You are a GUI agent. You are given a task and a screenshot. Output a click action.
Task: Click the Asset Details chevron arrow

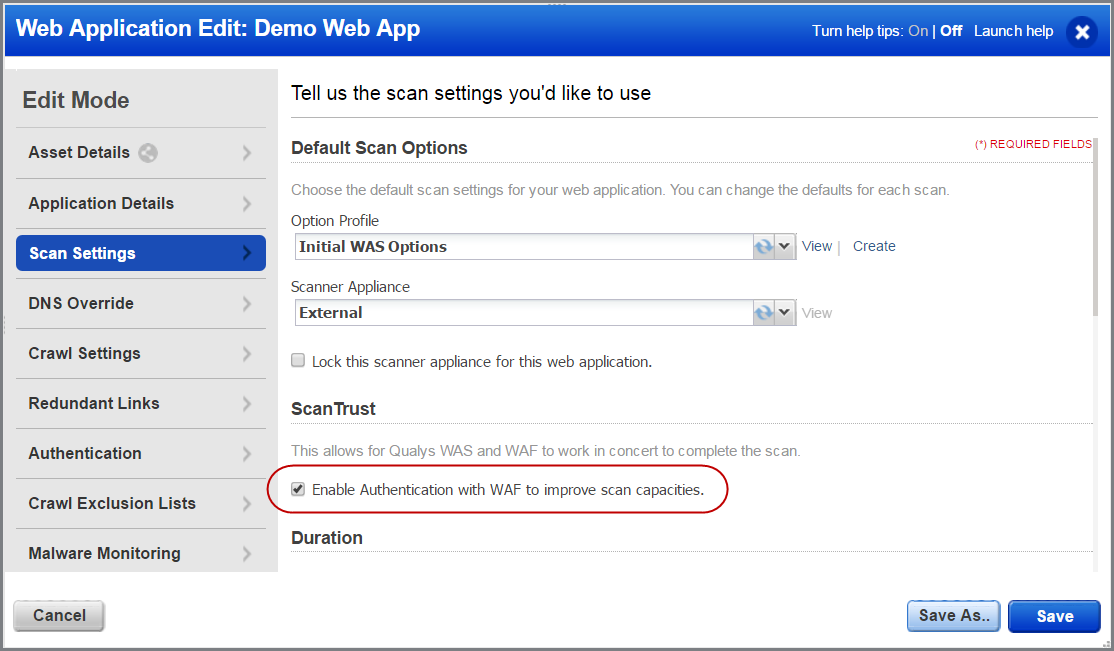[247, 153]
